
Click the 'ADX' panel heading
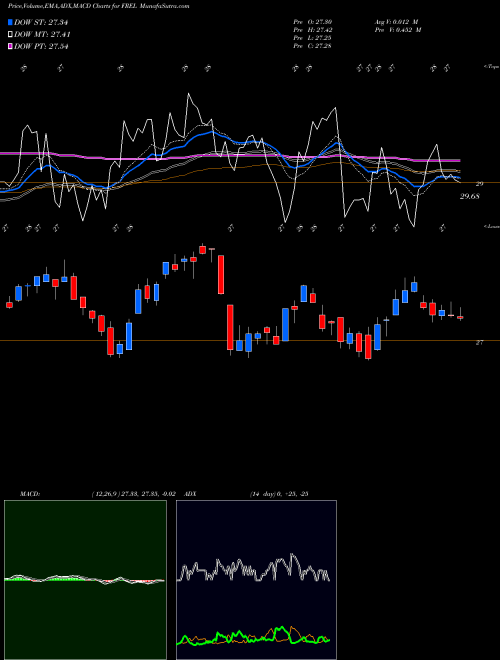[190, 494]
